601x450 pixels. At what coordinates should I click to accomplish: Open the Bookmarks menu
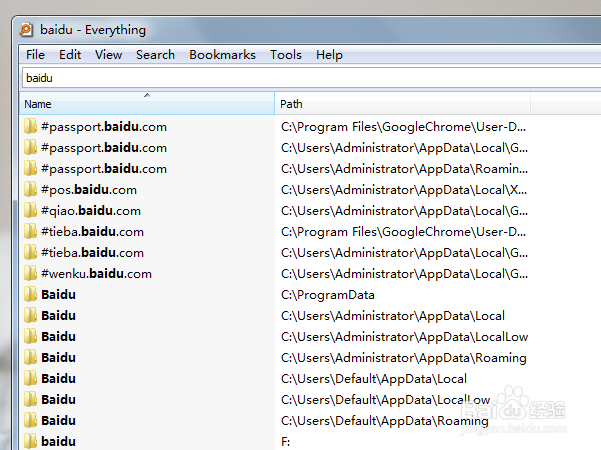pos(222,55)
